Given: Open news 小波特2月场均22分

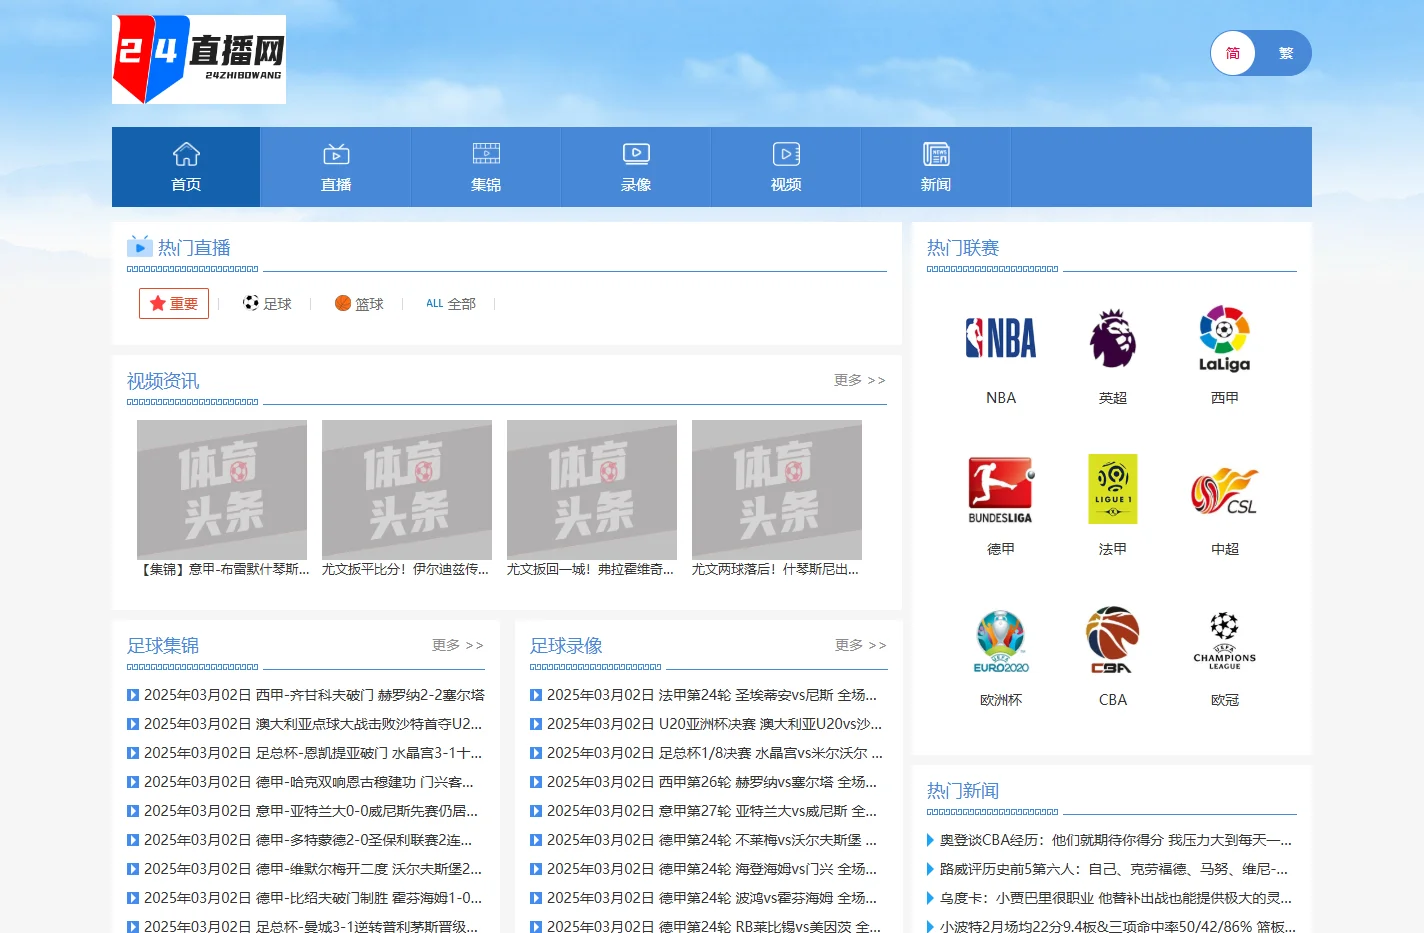Looking at the screenshot, I should pyautogui.click(x=1118, y=925).
